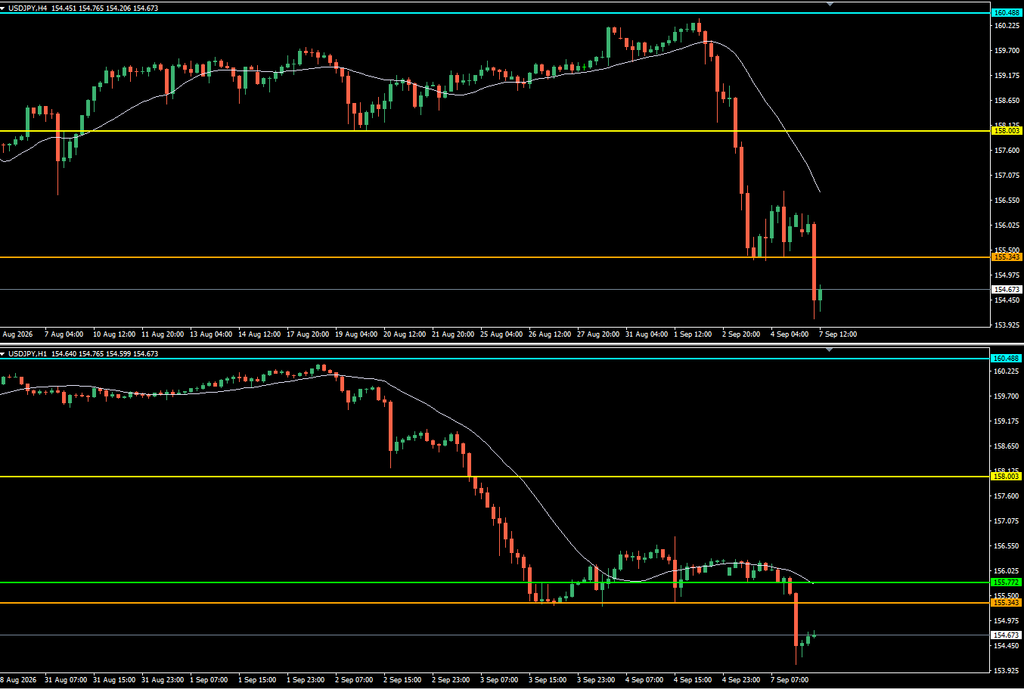Image resolution: width=1024 pixels, height=690 pixels.
Task: Select the yellow 158.003 price tag in H1 chart
Action: [1006, 477]
